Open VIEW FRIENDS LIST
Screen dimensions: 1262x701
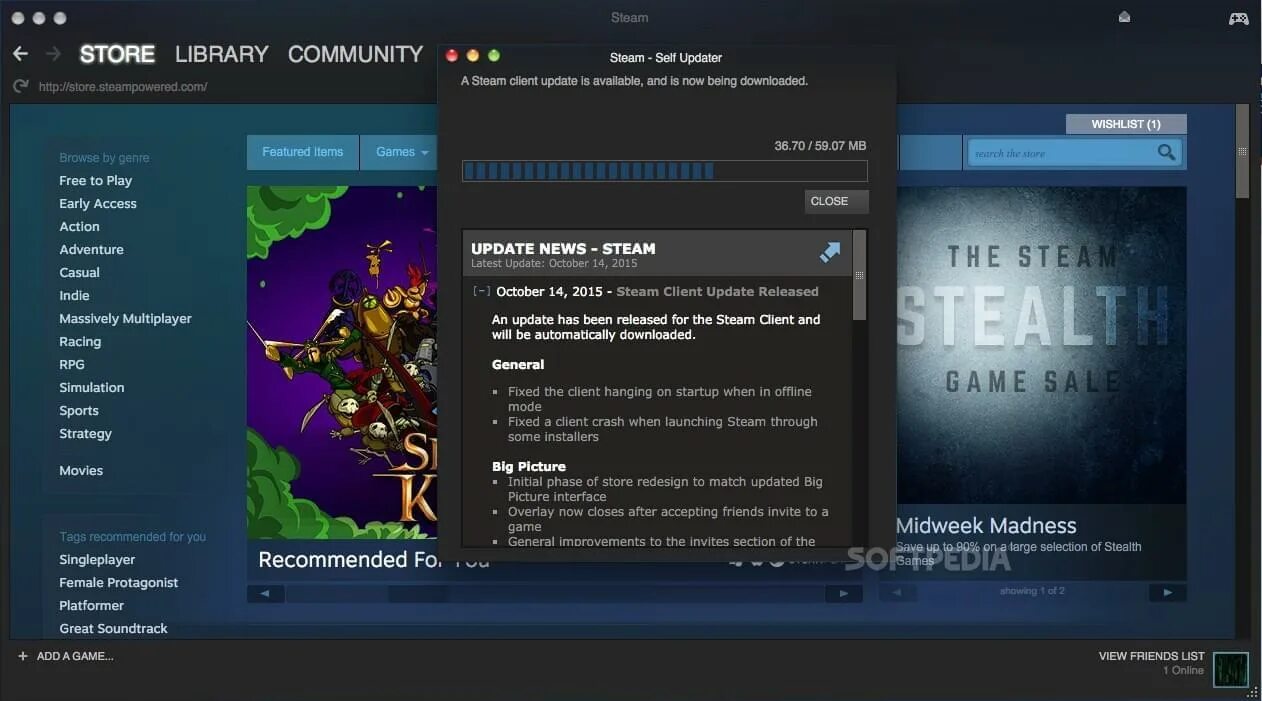coord(1151,656)
